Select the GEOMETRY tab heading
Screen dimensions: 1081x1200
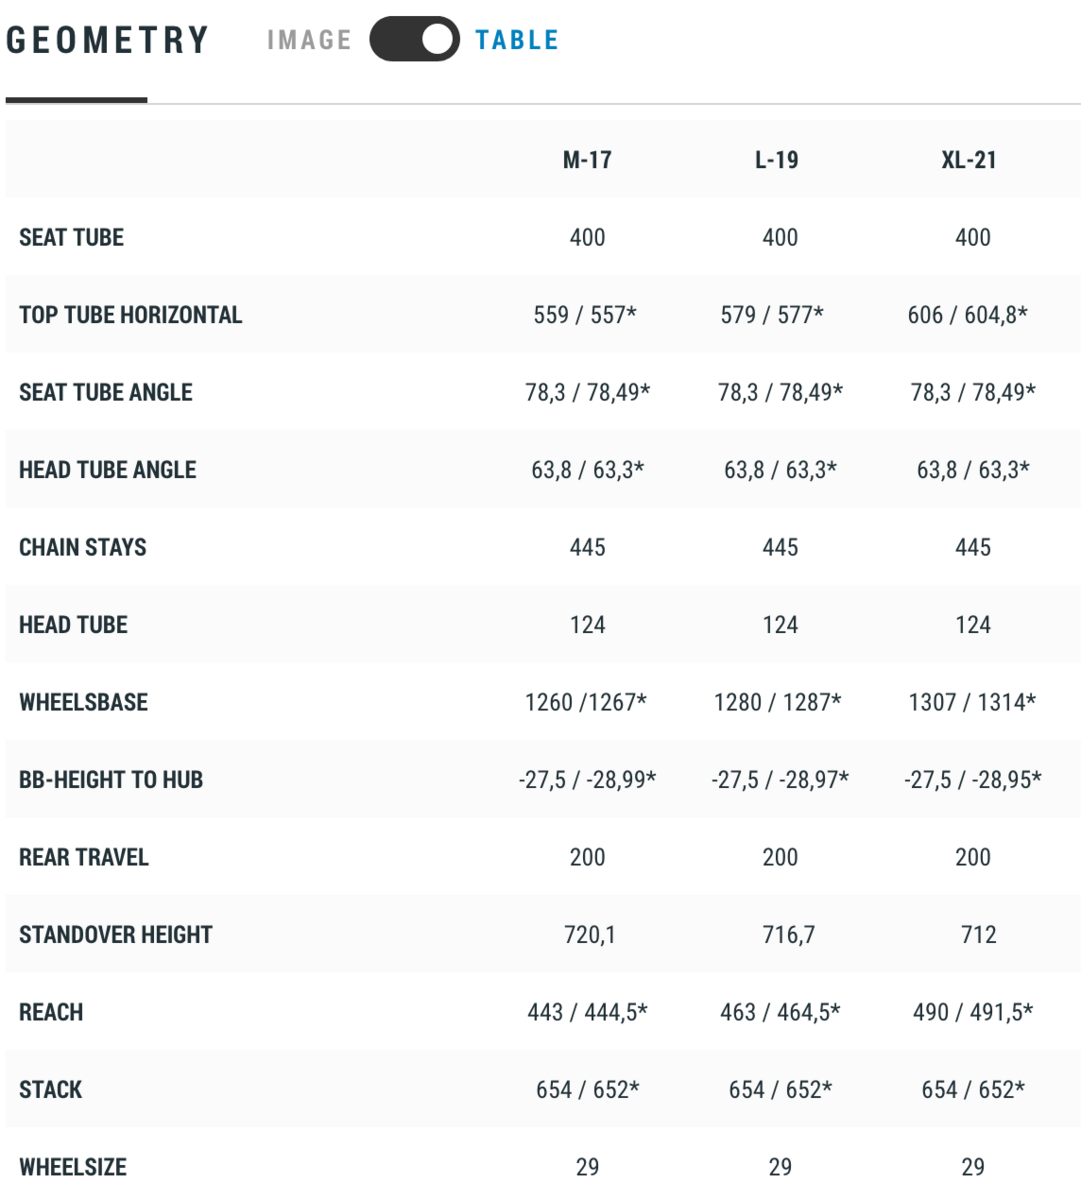point(107,40)
